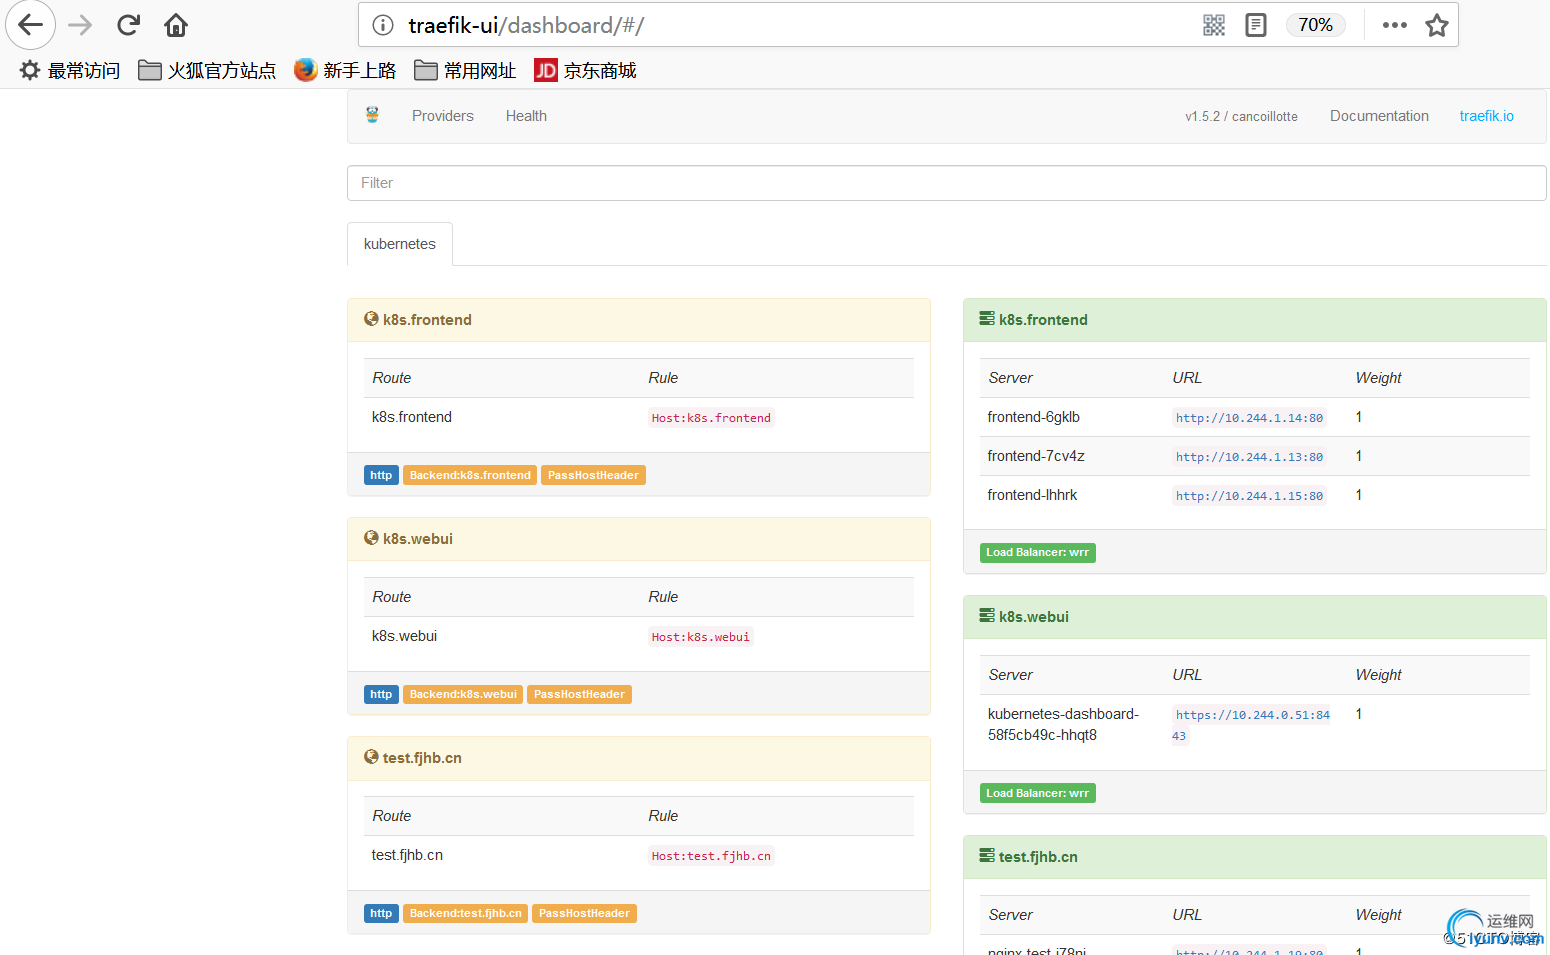The image size is (1550, 955).
Task: Click the k8s.frontend backend server icon
Action: 987,319
